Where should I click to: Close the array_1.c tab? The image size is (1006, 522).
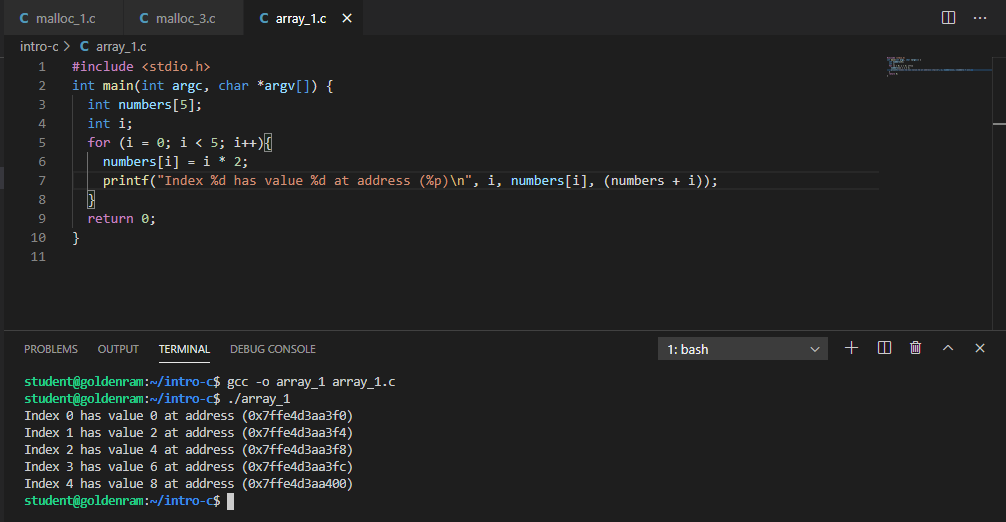[347, 19]
